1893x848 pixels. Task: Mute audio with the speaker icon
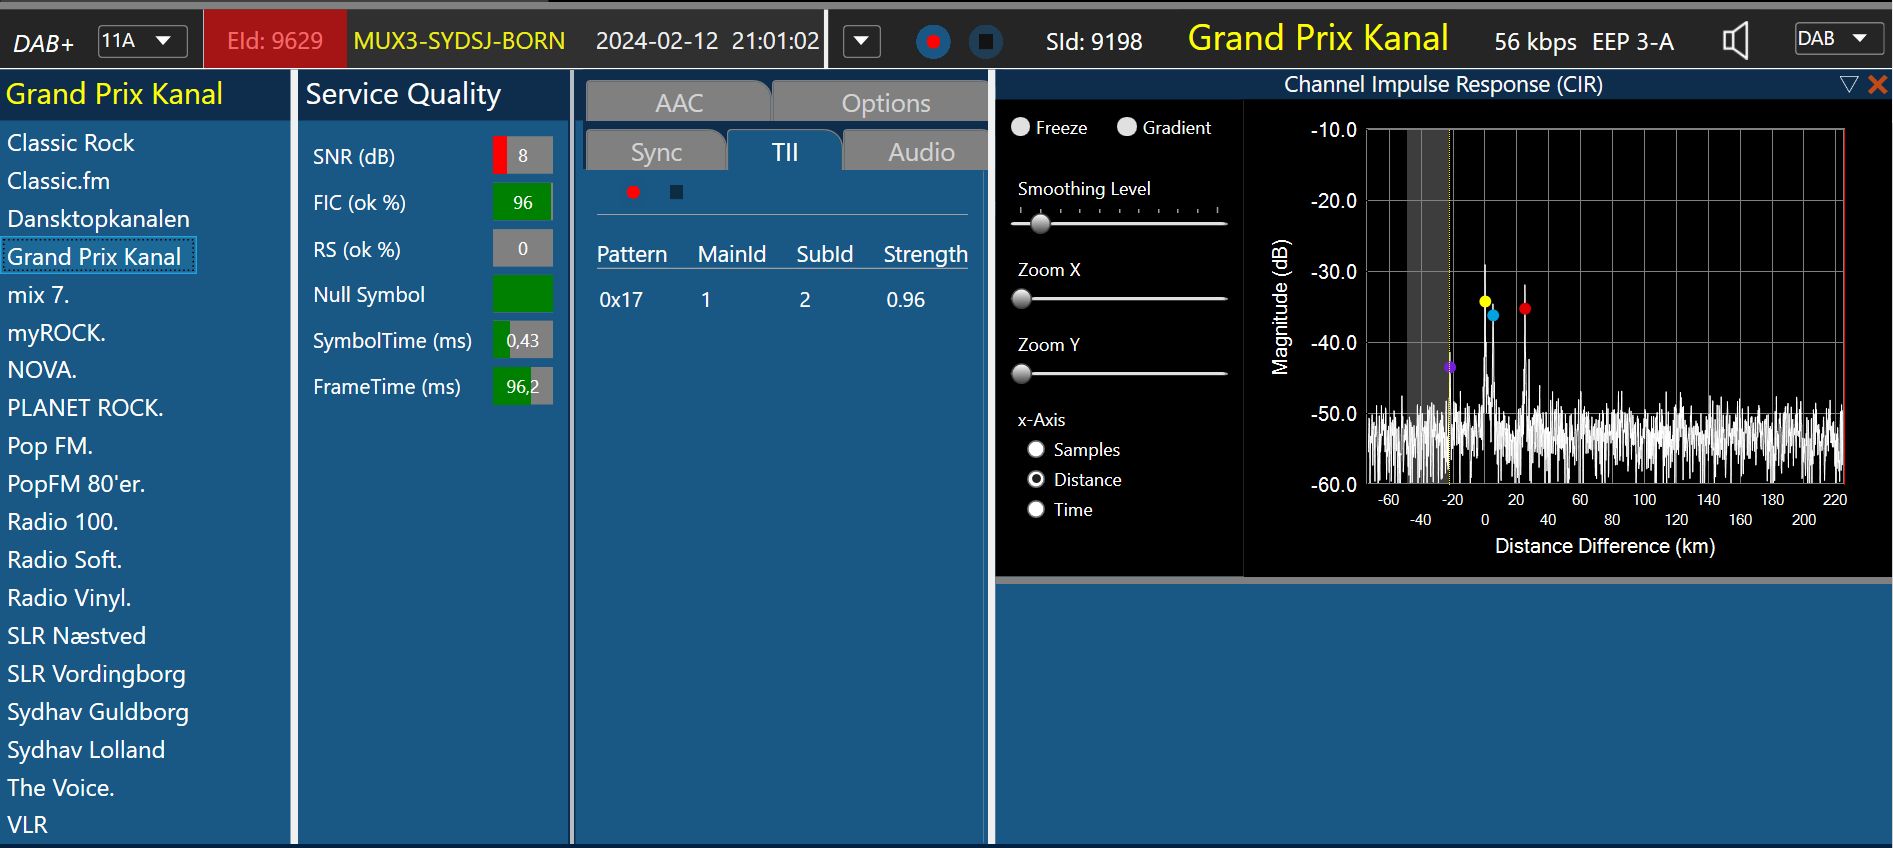point(1735,41)
